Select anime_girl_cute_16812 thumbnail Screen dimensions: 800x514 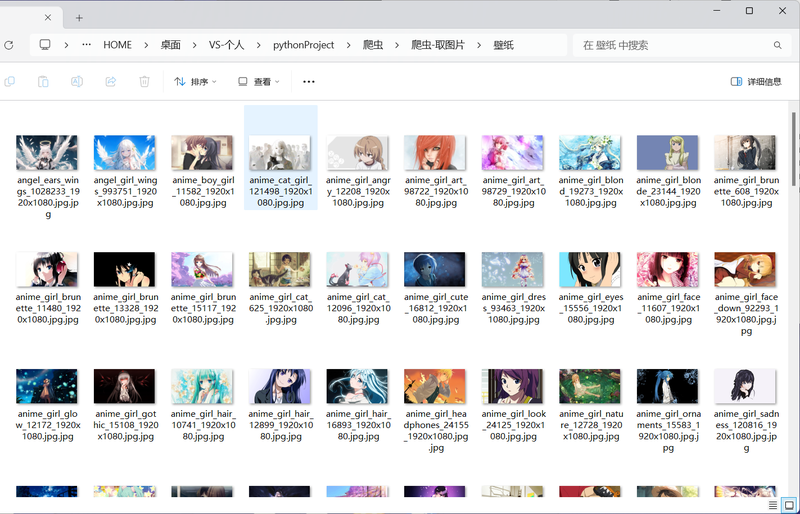(435, 270)
